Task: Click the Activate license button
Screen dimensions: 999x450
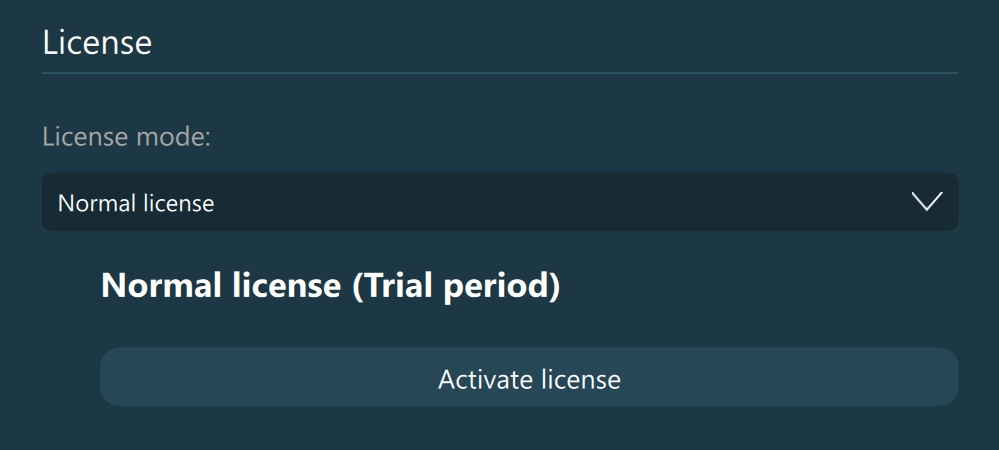Action: pyautogui.click(x=529, y=378)
